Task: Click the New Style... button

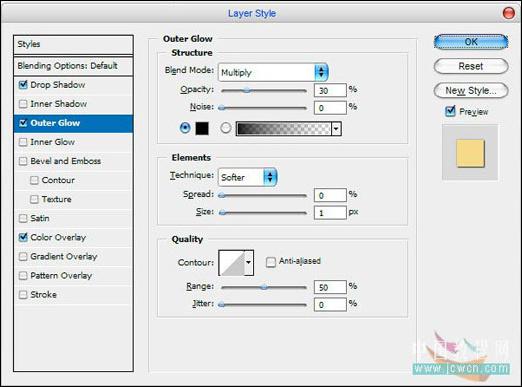Action: 471,90
